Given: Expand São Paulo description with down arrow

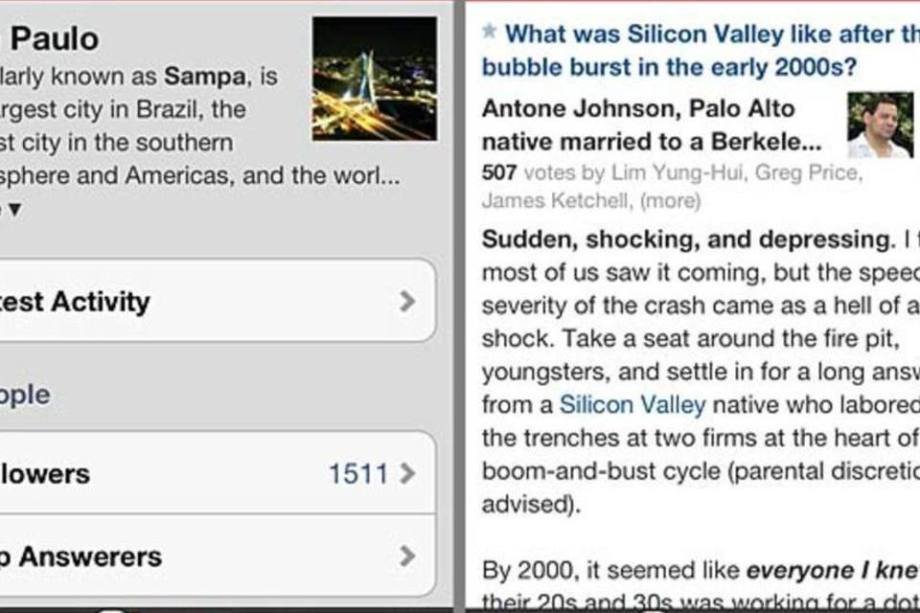Looking at the screenshot, I should tap(13, 209).
